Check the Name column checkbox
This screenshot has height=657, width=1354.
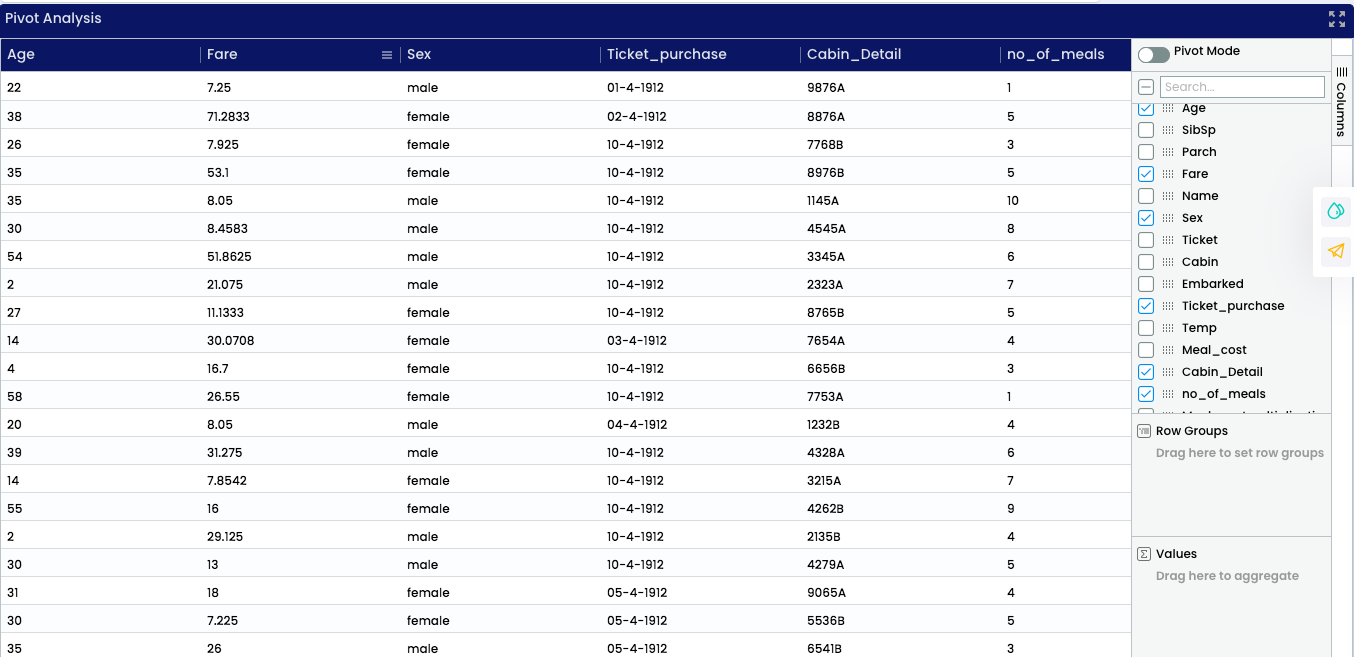coord(1146,196)
